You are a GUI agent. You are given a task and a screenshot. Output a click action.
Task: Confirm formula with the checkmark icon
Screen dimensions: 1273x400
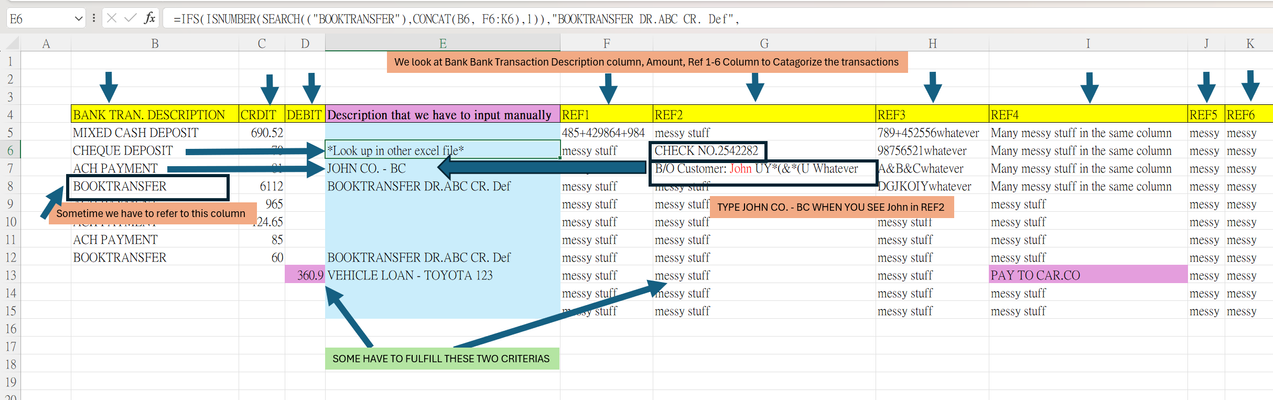pyautogui.click(x=129, y=18)
